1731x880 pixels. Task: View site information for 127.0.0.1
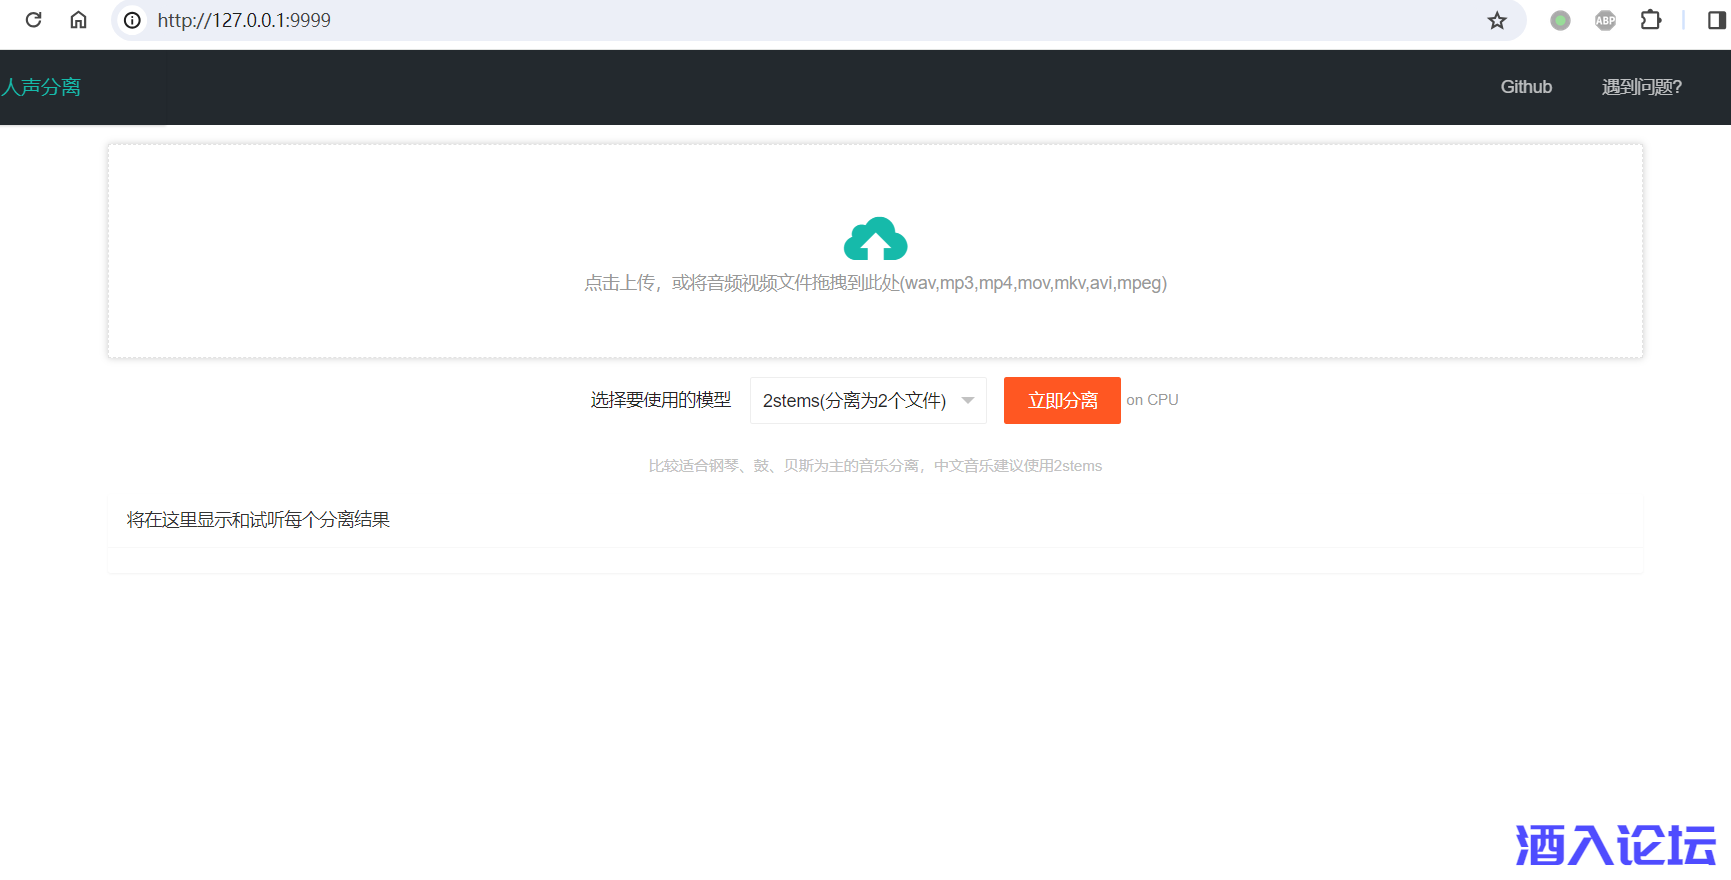tap(132, 20)
